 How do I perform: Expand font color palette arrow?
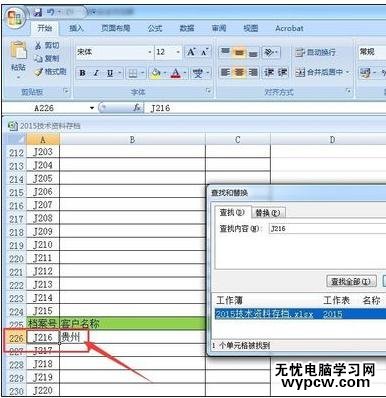(185, 73)
